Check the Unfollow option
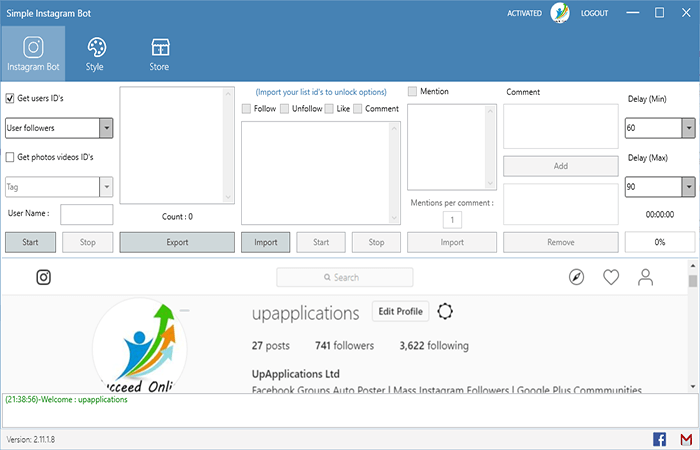 click(284, 109)
